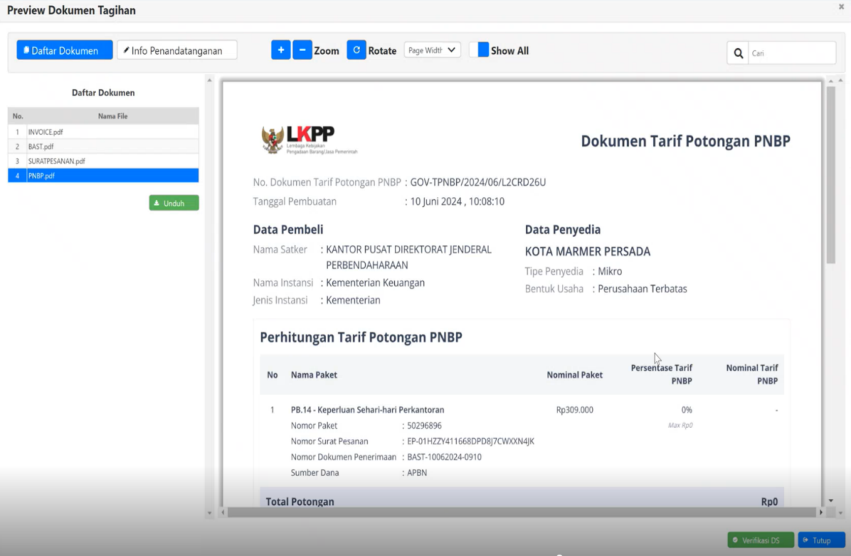Click the Rotate document icon

(356, 50)
